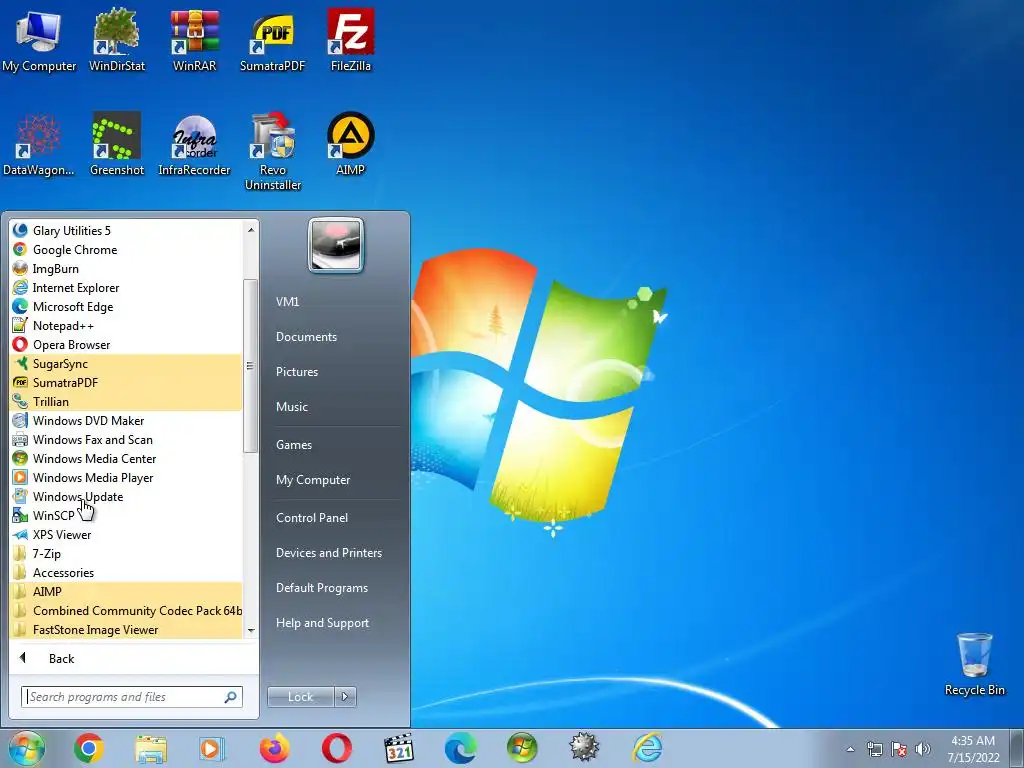Open the InfraRecorder desktop icon
This screenshot has width=1024, height=768.
tap(195, 144)
